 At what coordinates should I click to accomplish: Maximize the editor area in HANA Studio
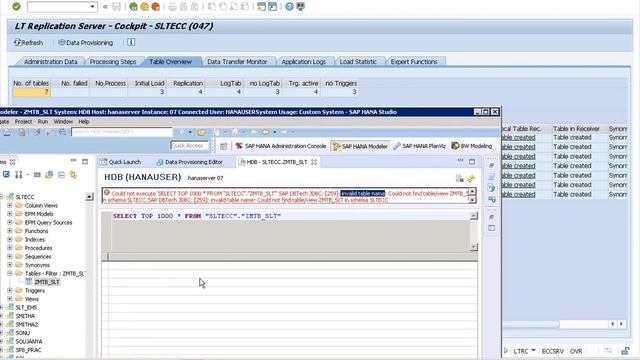[x=472, y=161]
